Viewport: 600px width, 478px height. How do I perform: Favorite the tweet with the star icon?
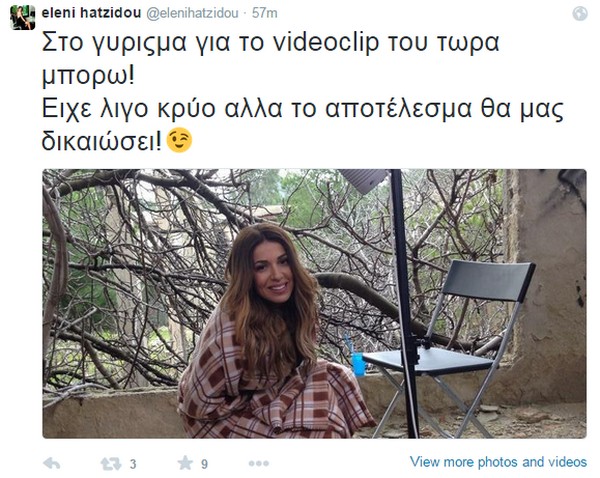[185, 463]
